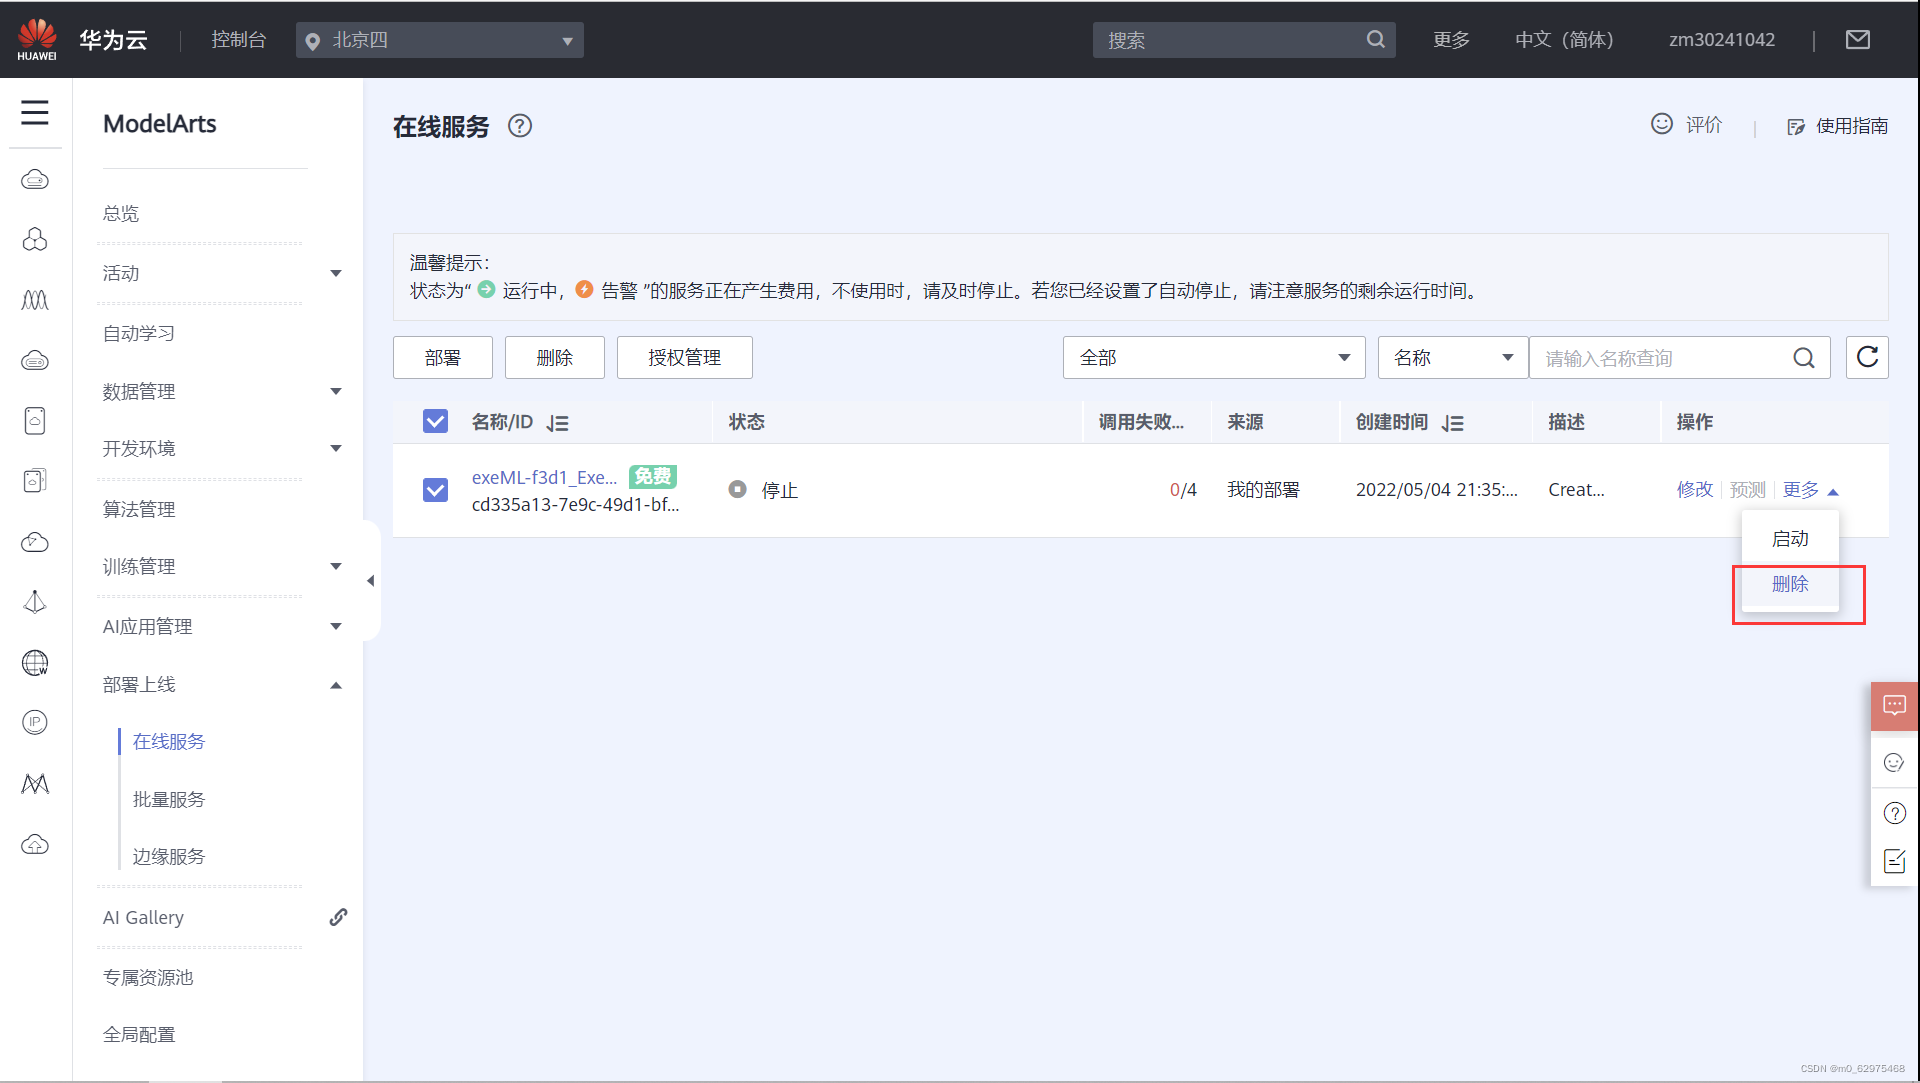
Task: Click 控制台 in the top bar
Action: pos(239,40)
